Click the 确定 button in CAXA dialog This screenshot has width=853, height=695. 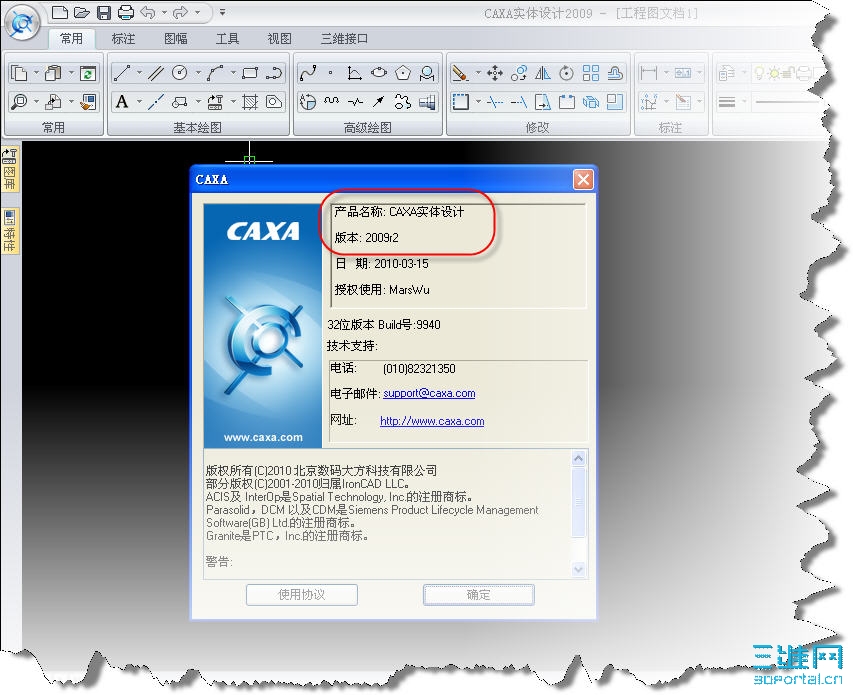[479, 594]
